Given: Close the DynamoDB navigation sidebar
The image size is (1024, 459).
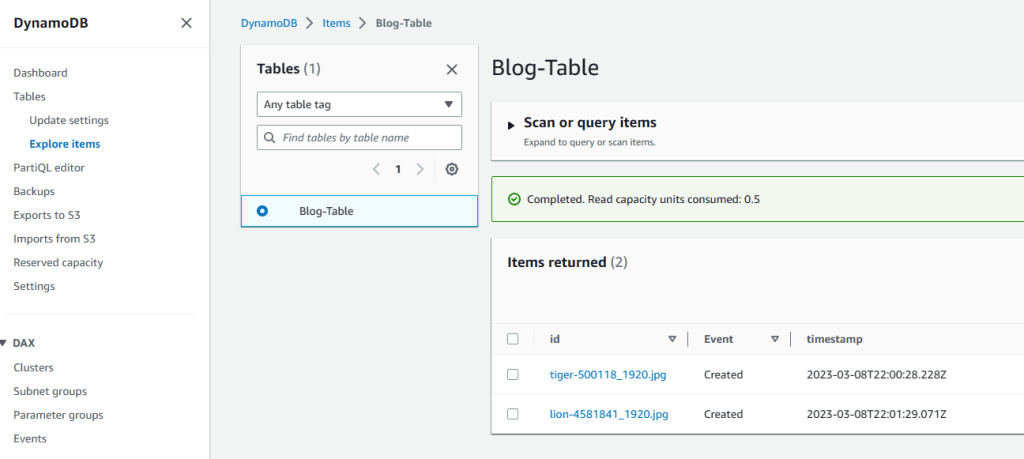Looking at the screenshot, I should [186, 23].
